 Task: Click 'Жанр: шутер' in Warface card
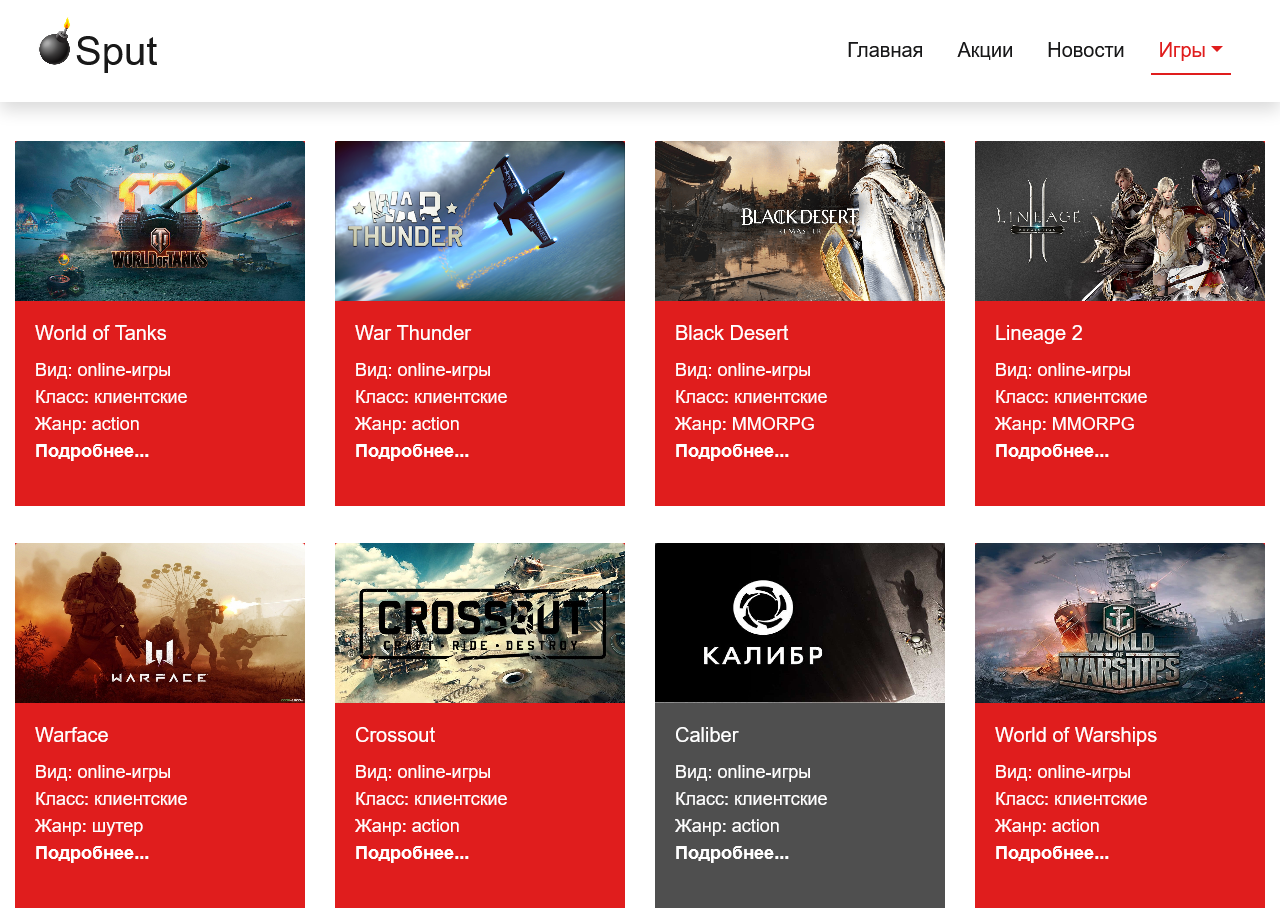point(89,826)
